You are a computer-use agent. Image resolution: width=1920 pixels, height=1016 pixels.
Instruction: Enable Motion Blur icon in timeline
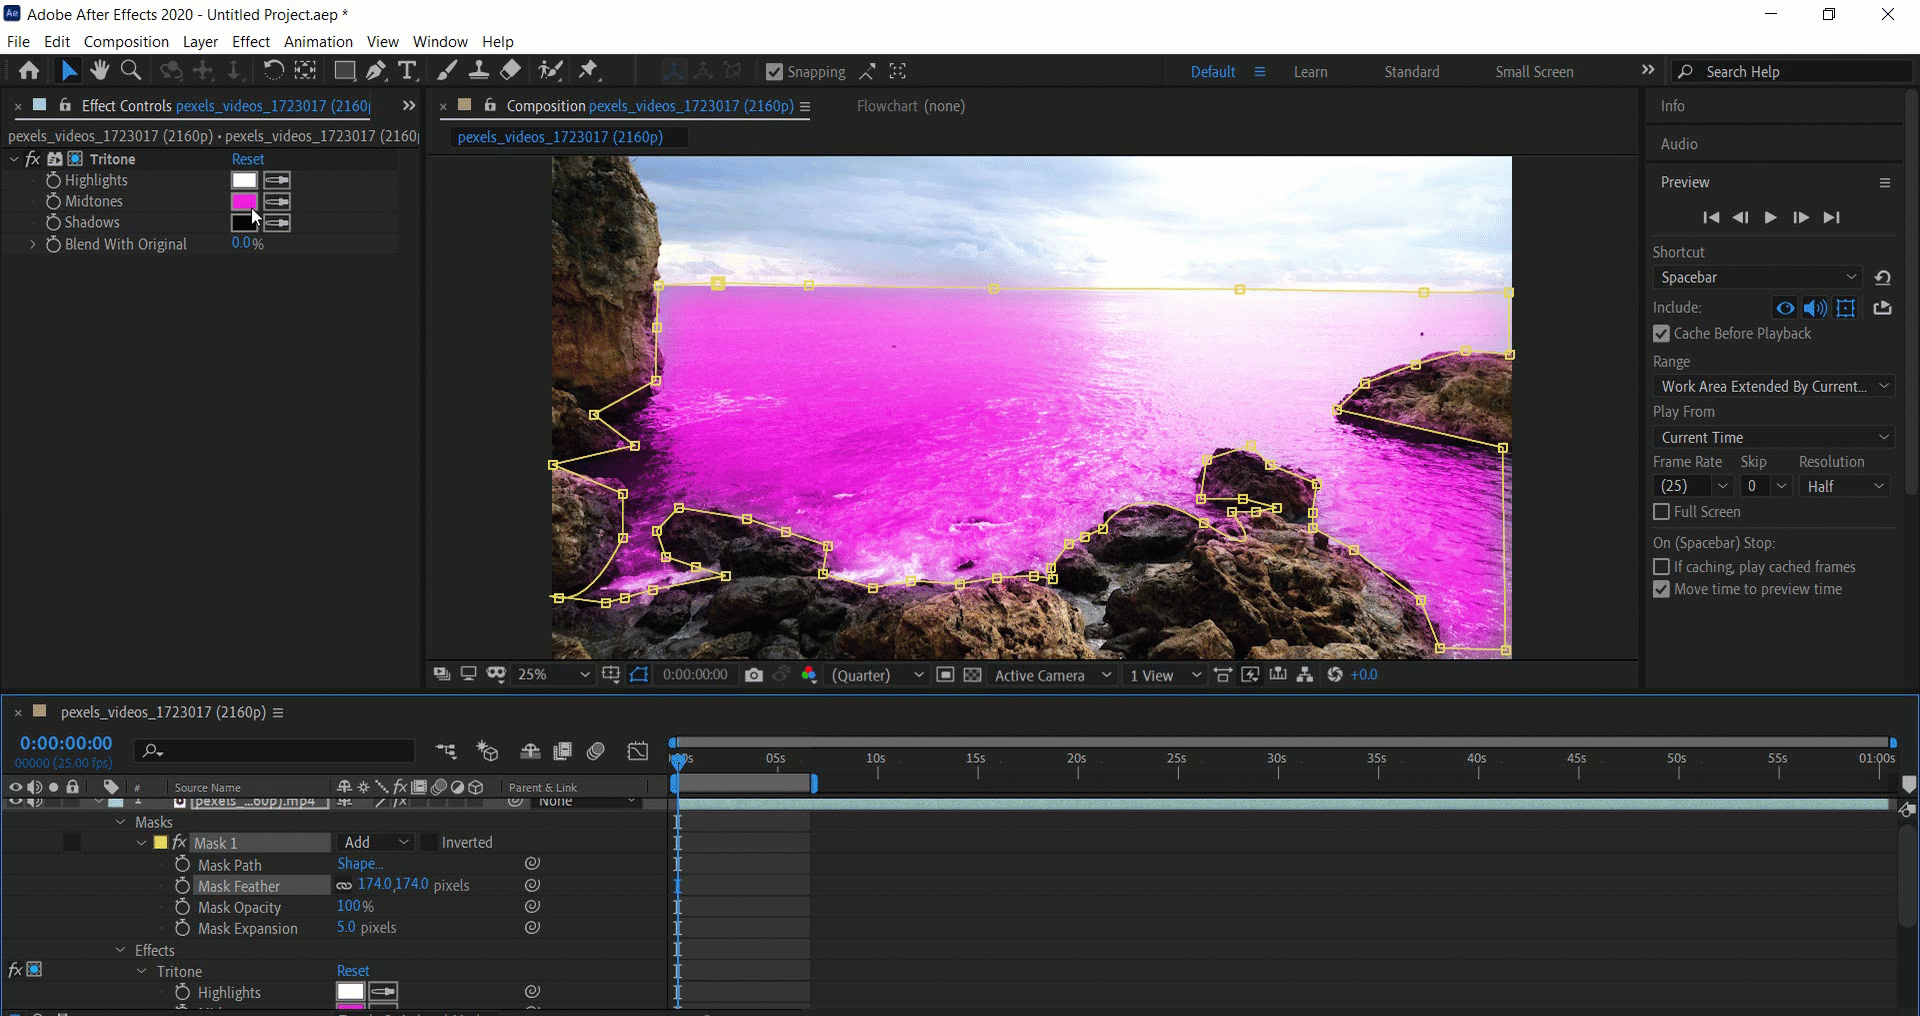pos(597,751)
